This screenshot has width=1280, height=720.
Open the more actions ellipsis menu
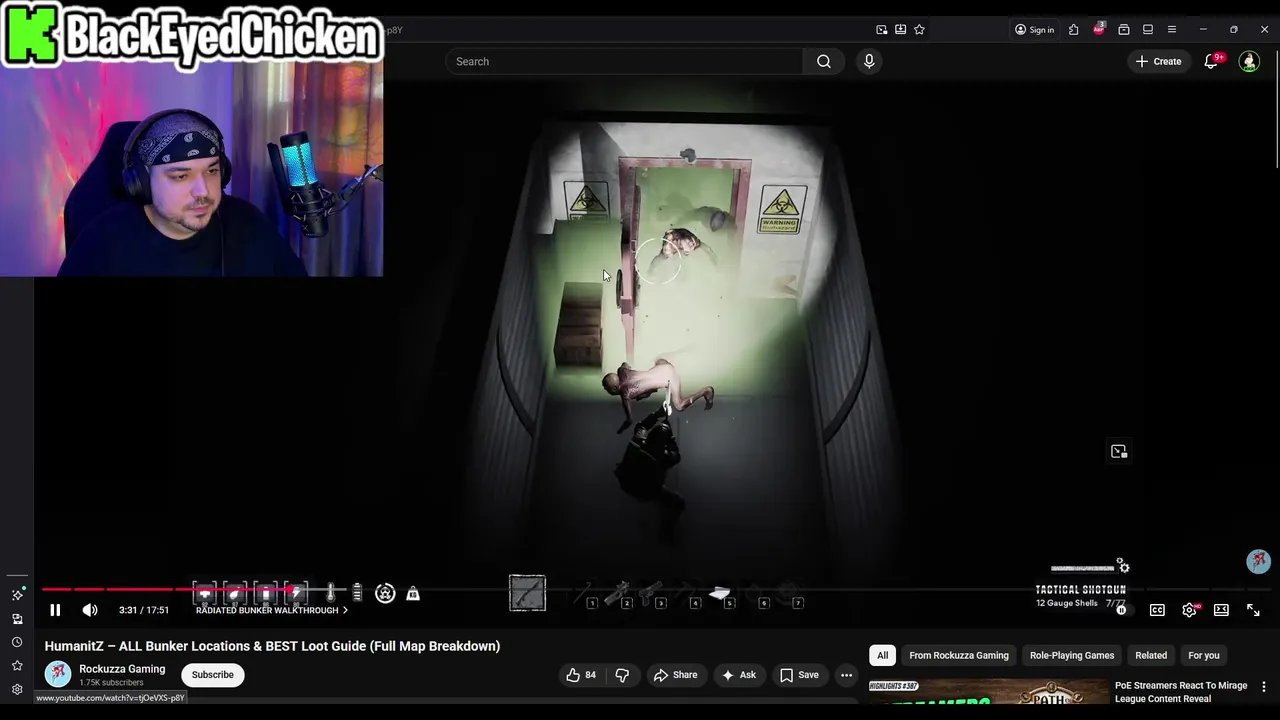point(846,675)
